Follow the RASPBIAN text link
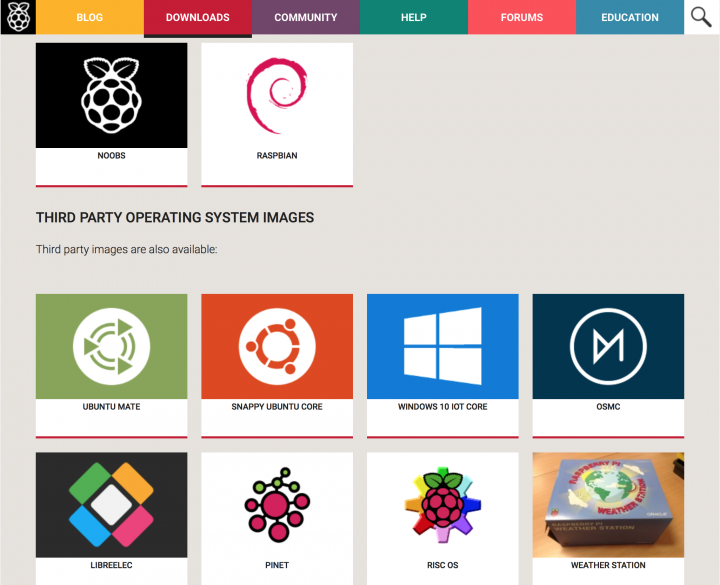 click(x=277, y=156)
